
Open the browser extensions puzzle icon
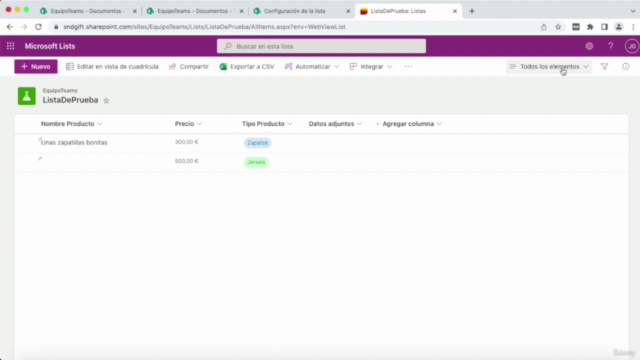pyautogui.click(x=590, y=27)
